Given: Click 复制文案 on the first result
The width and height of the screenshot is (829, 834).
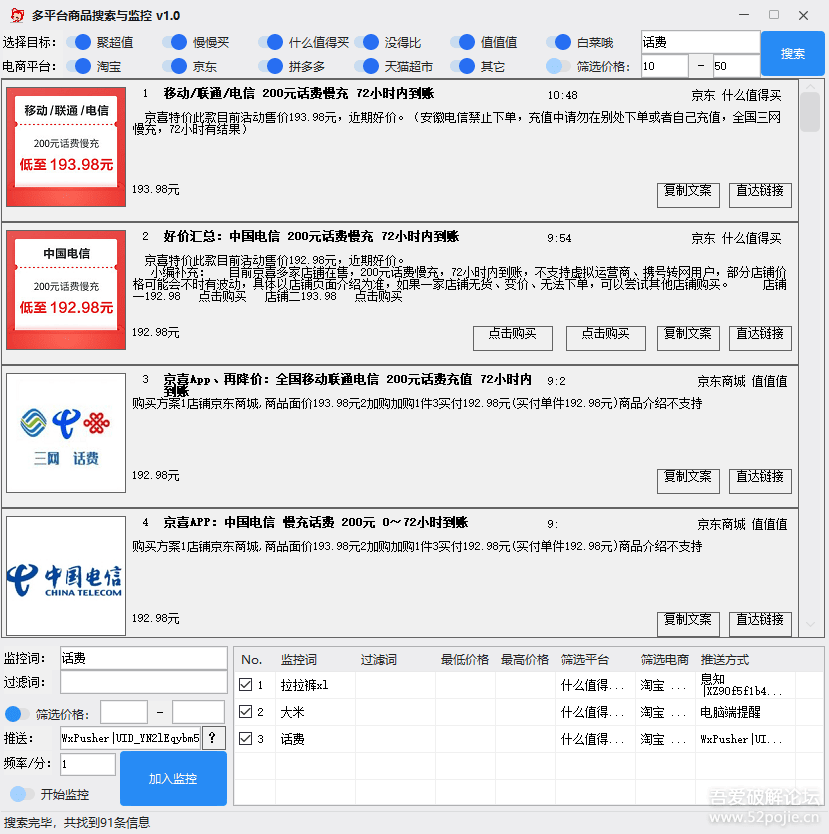Looking at the screenshot, I should pyautogui.click(x=688, y=194).
